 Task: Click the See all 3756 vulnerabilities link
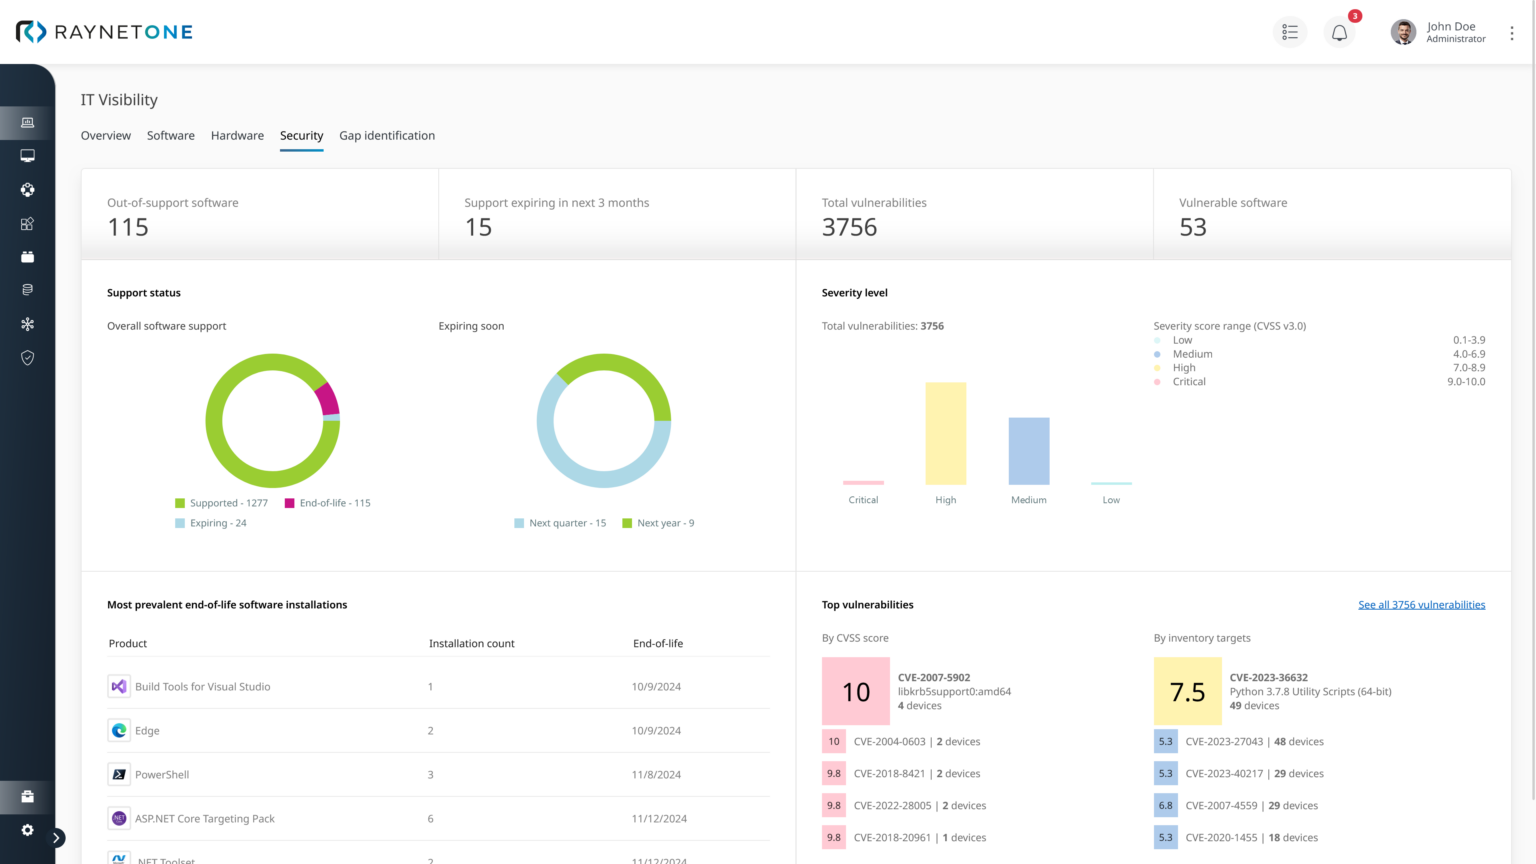(x=1422, y=604)
